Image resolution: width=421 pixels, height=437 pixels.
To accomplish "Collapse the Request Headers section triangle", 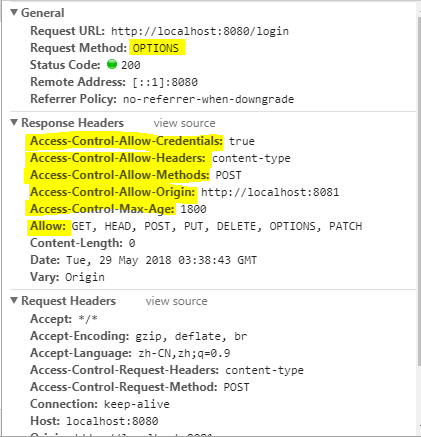I will (x=14, y=301).
